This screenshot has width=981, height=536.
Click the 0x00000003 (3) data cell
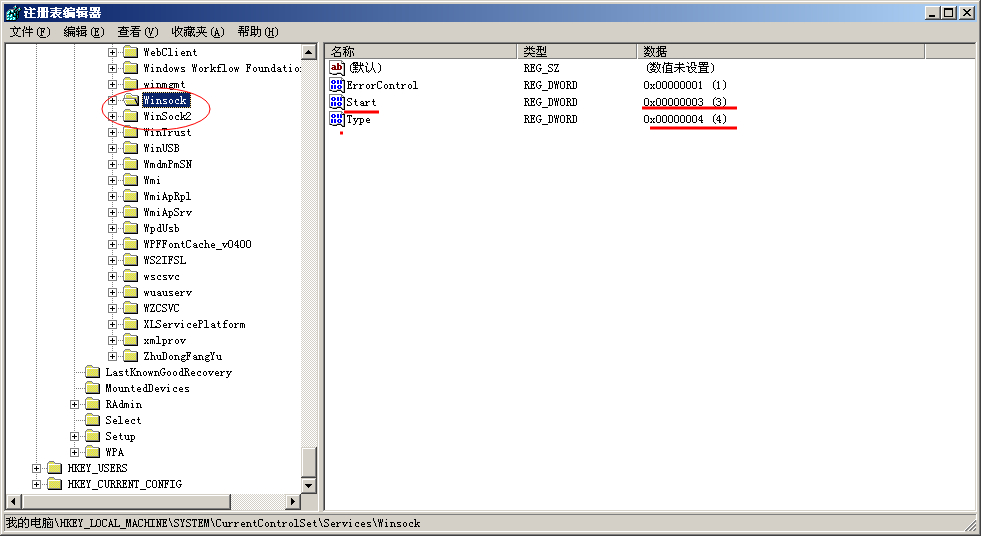(685, 103)
